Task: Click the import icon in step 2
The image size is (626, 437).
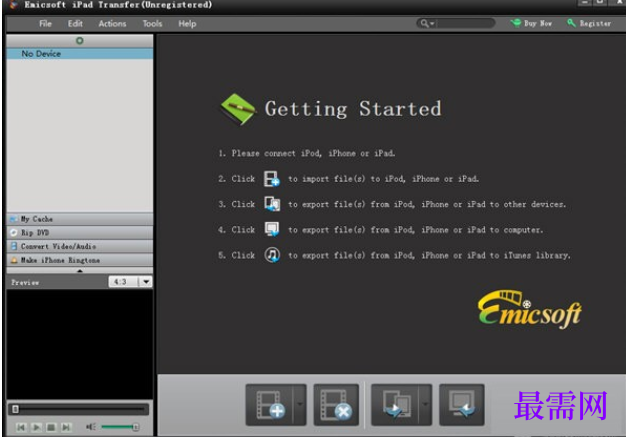Action: tap(272, 179)
